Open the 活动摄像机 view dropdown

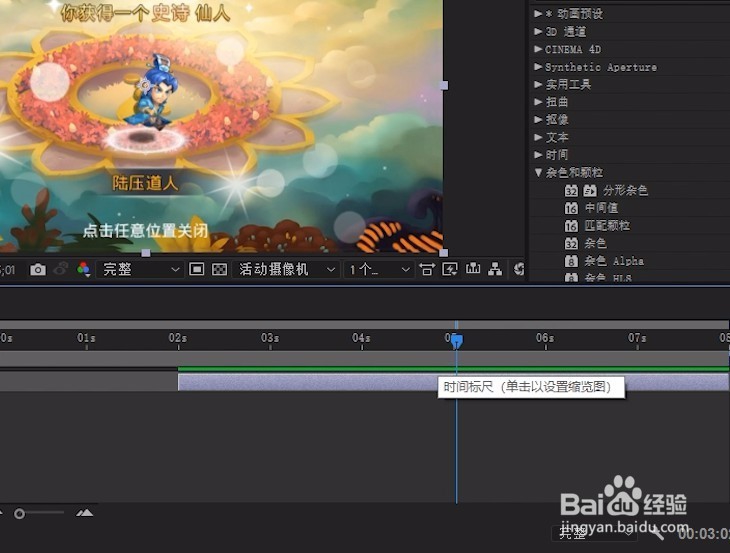pyautogui.click(x=285, y=270)
